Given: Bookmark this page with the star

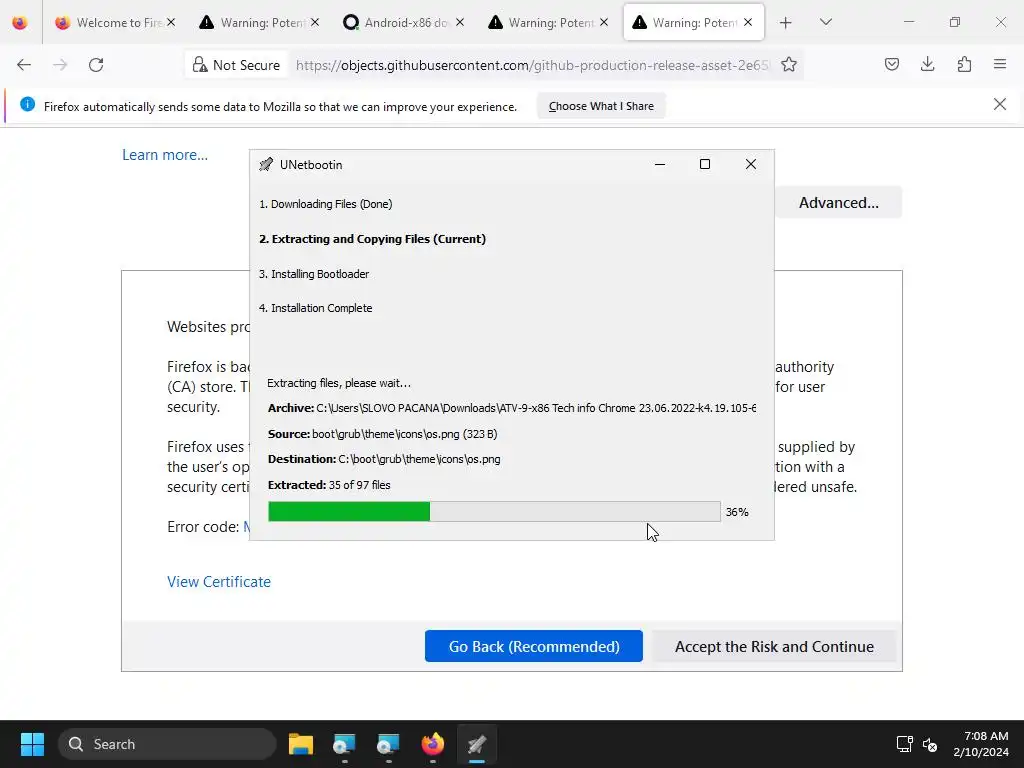Looking at the screenshot, I should pos(789,65).
